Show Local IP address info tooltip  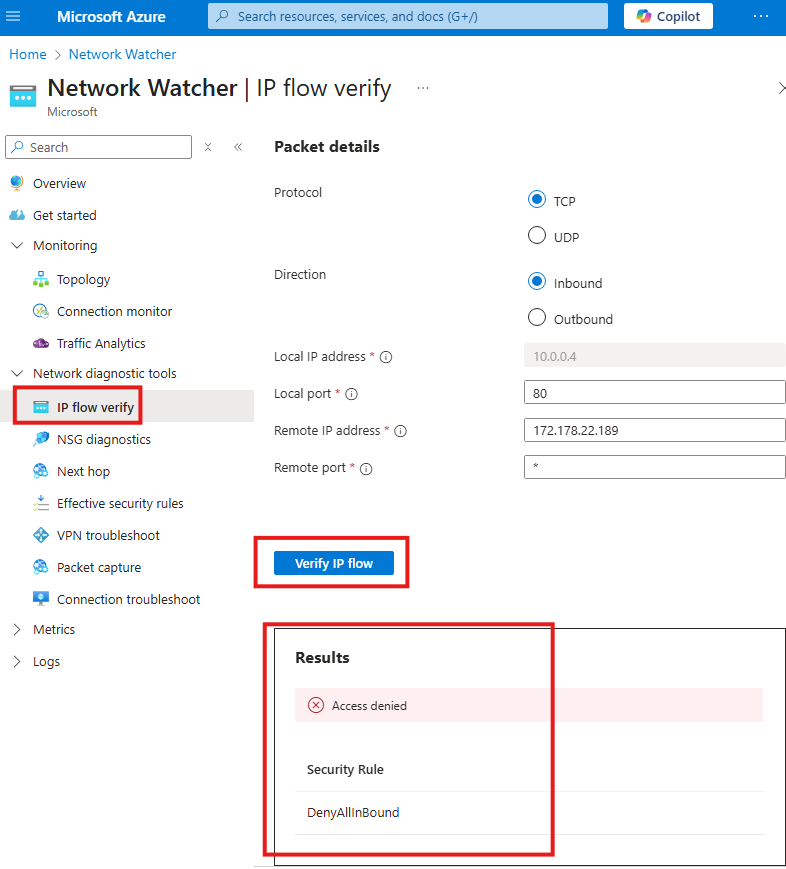tap(386, 357)
